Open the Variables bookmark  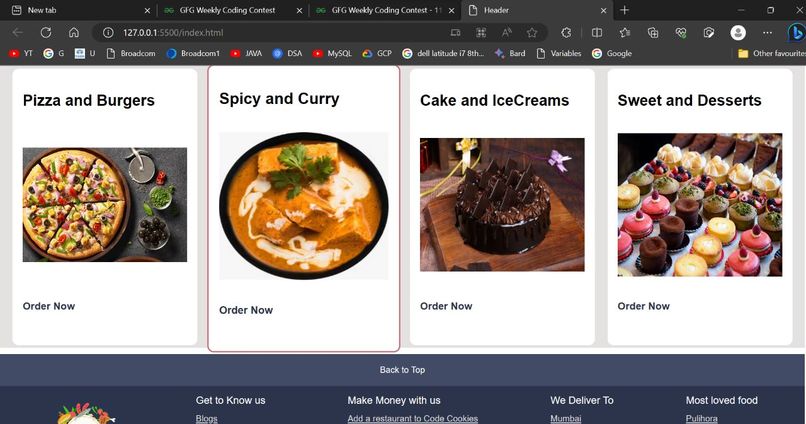(x=559, y=53)
